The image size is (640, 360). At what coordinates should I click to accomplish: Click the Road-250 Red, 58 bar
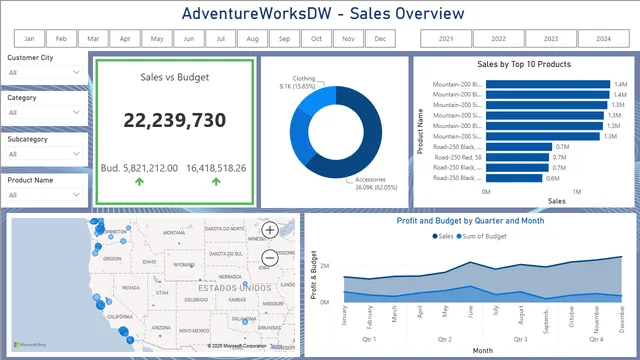point(517,157)
